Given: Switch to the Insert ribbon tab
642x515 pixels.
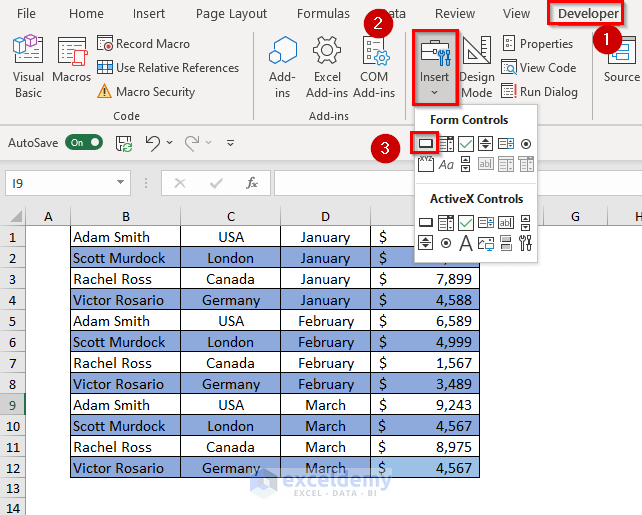Looking at the screenshot, I should click(149, 14).
